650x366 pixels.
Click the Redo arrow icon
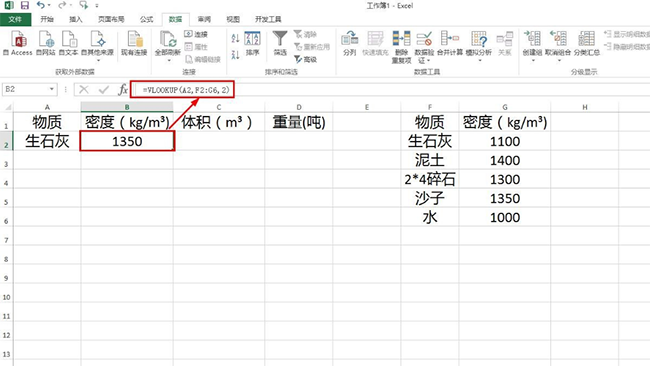pos(62,5)
